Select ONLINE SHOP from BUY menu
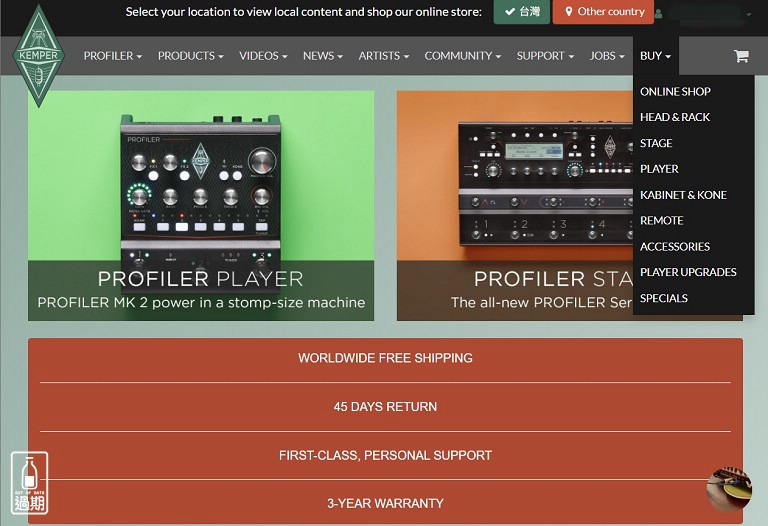The image size is (768, 526). pos(675,92)
